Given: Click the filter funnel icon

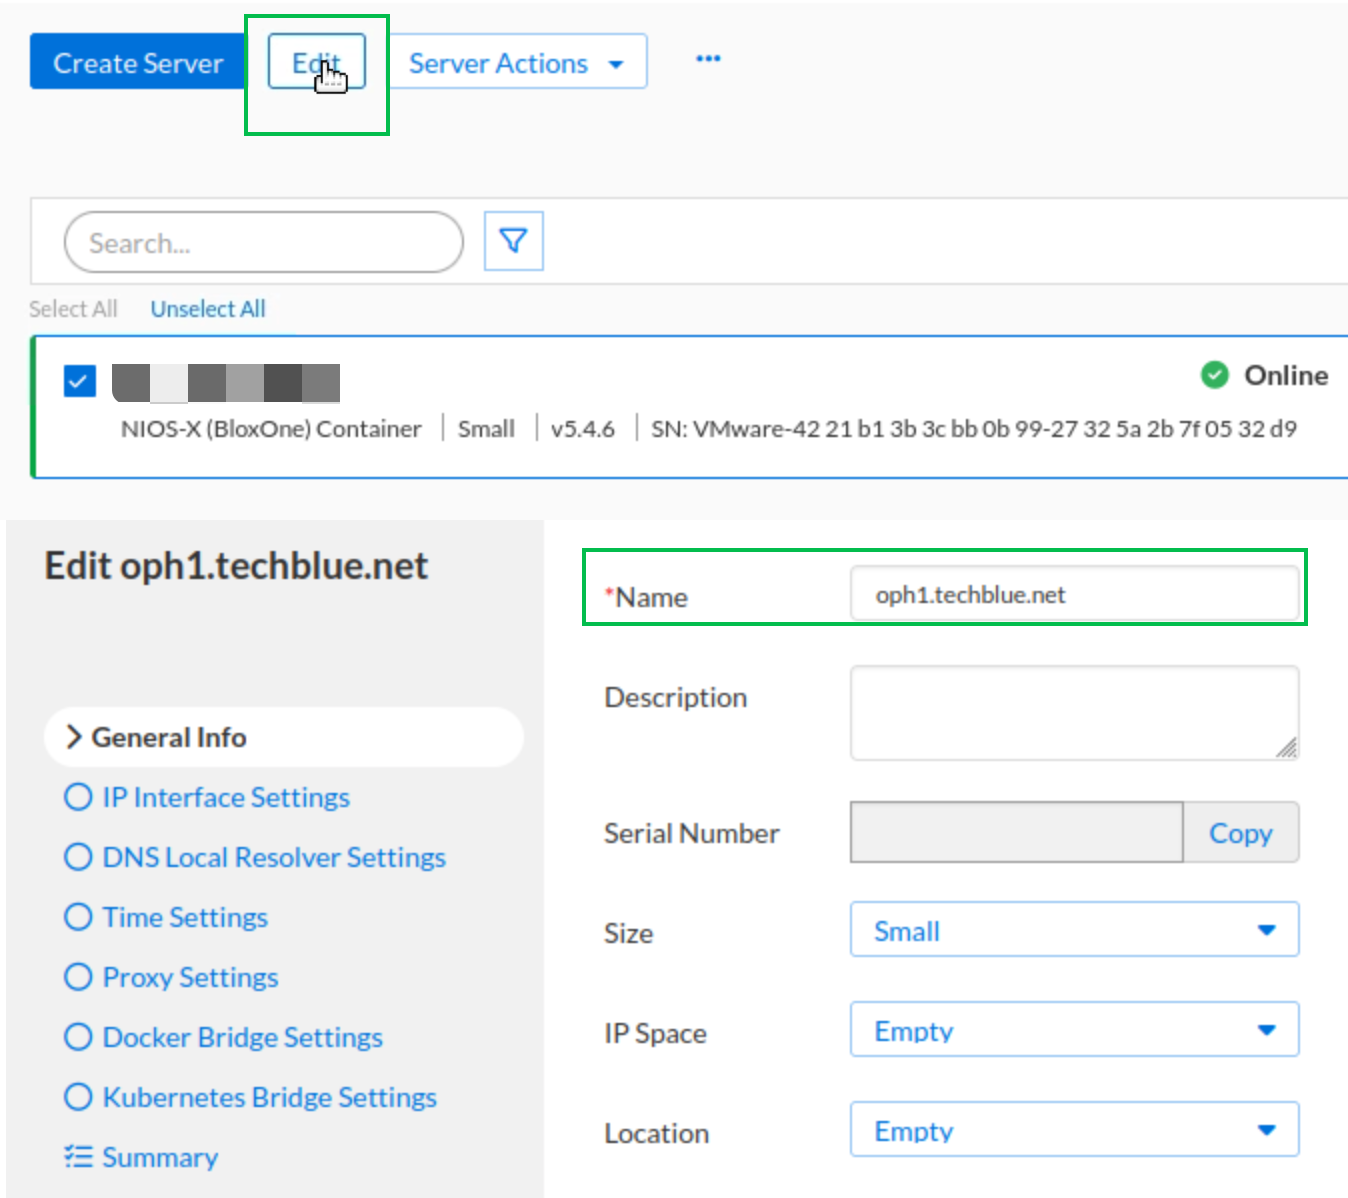Looking at the screenshot, I should [513, 241].
